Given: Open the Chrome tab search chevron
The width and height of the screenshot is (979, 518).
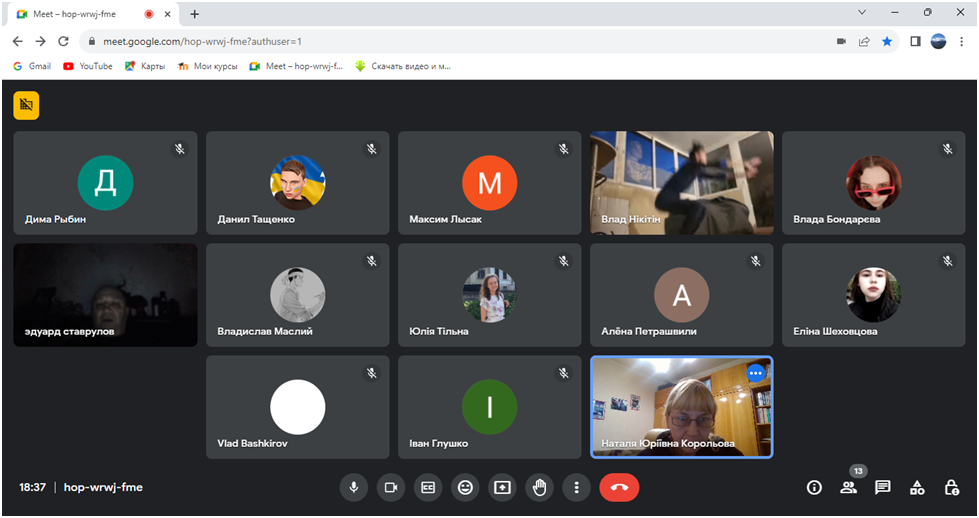Looking at the screenshot, I should point(863,13).
